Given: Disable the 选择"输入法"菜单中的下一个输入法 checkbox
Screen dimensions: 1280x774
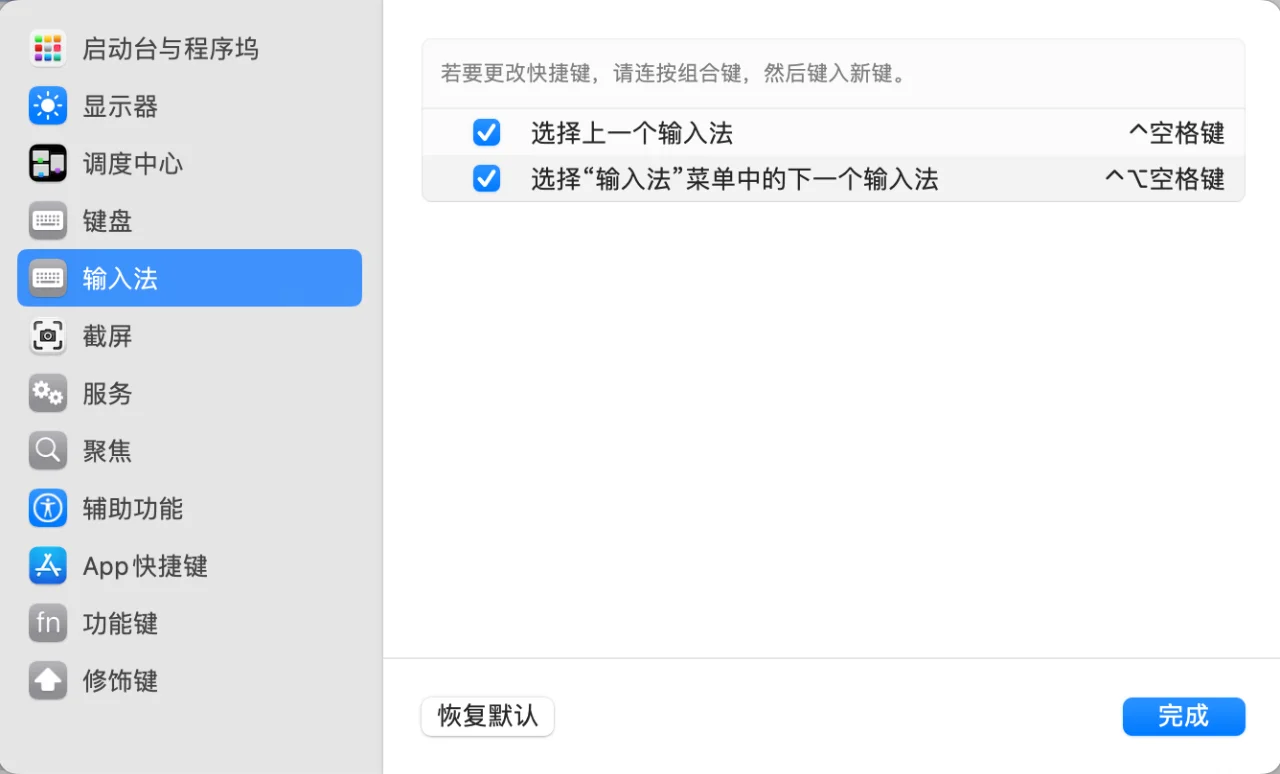Looking at the screenshot, I should pos(486,179).
